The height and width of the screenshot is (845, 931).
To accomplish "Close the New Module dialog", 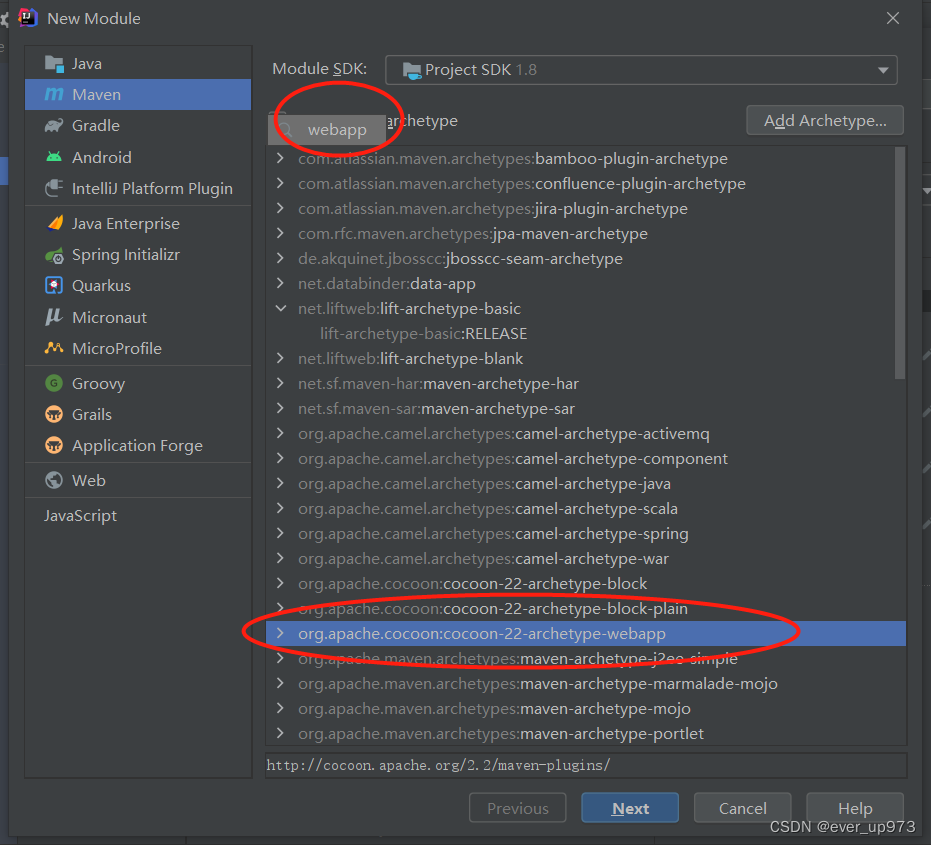I will [892, 18].
